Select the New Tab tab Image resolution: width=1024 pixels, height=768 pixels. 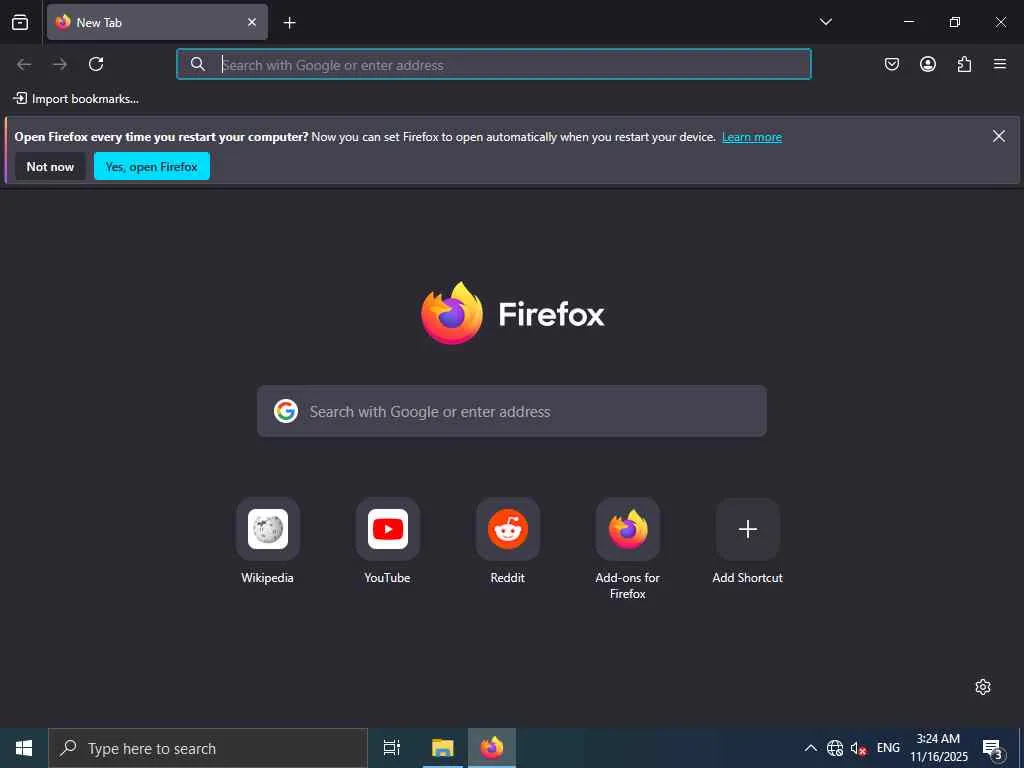[157, 22]
